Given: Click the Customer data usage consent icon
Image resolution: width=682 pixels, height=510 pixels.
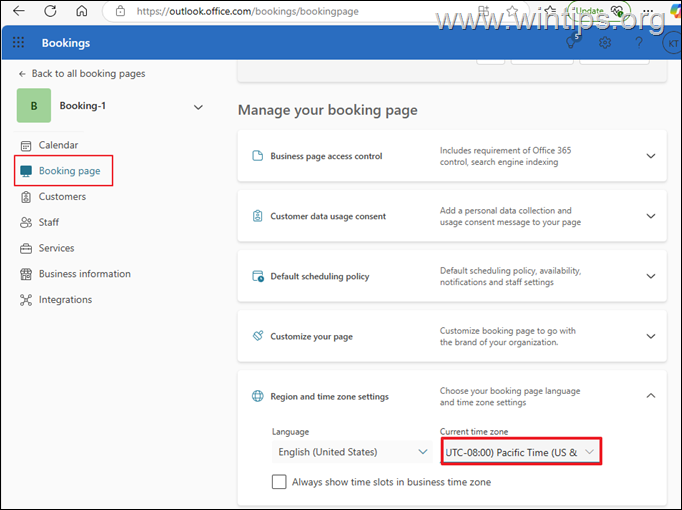Looking at the screenshot, I should click(x=258, y=216).
